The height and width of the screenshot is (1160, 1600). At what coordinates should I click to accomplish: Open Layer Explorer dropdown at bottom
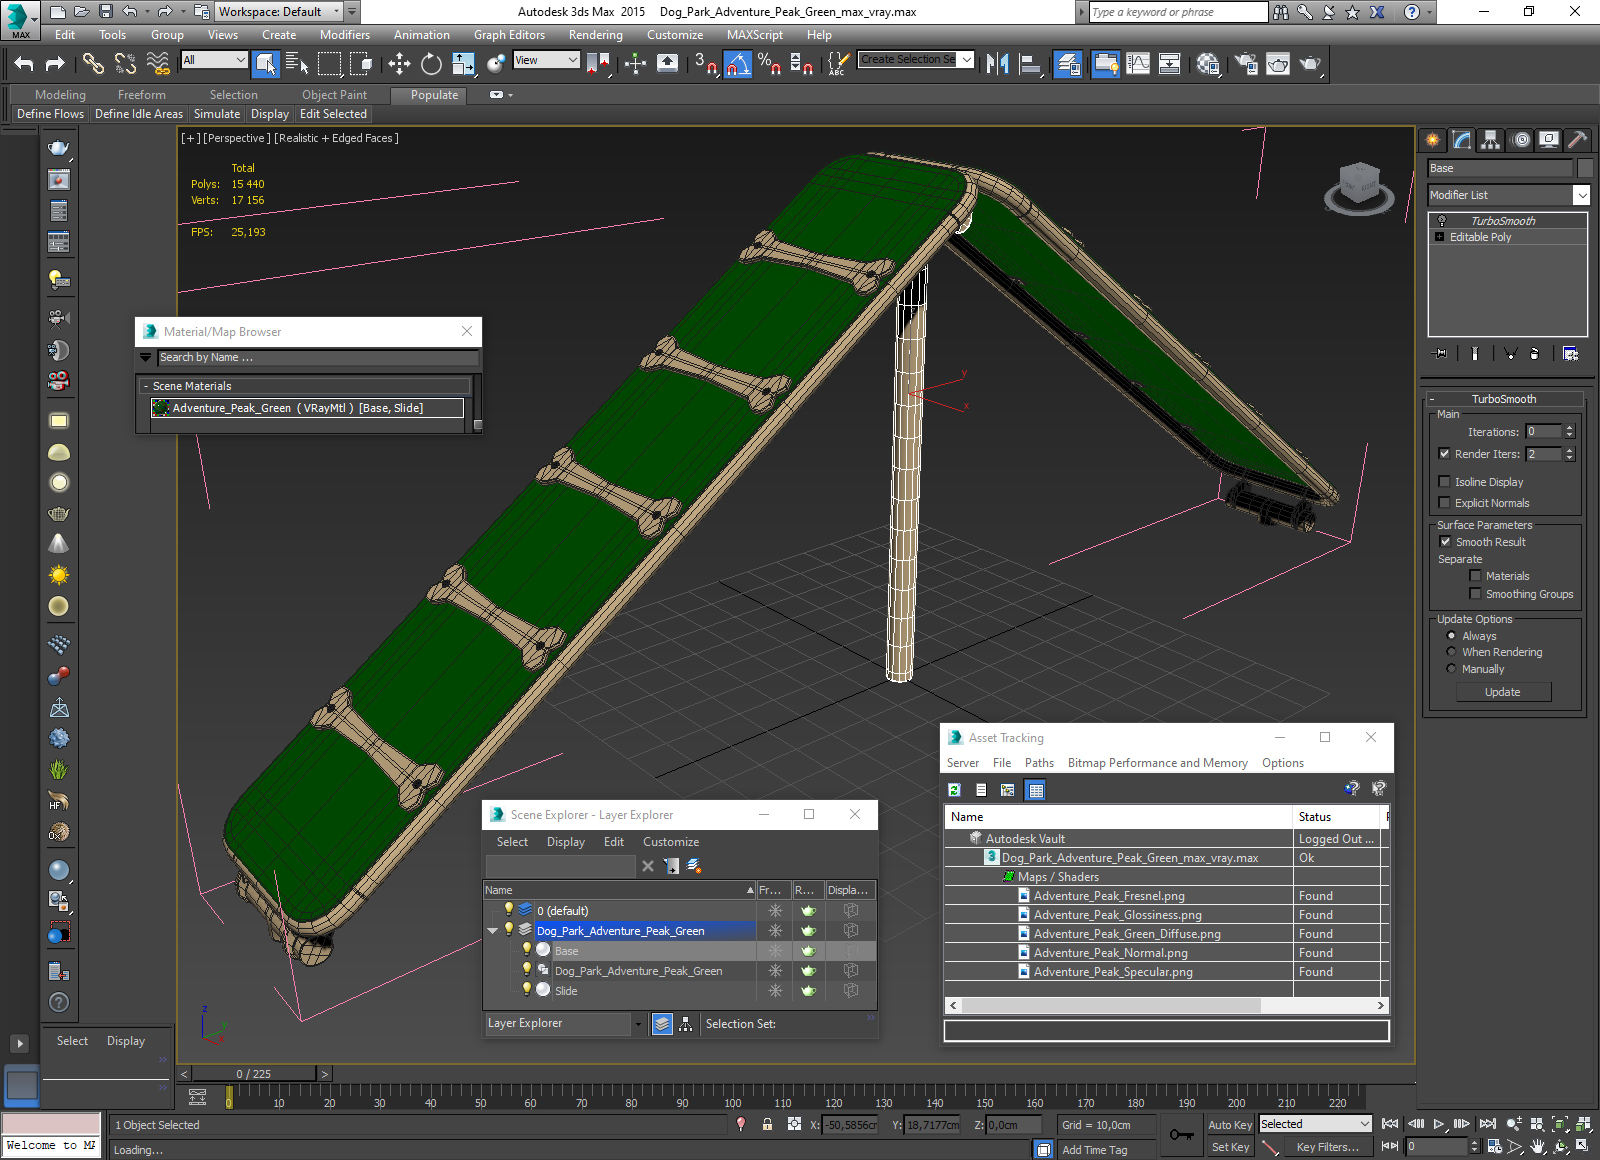pyautogui.click(x=638, y=1024)
